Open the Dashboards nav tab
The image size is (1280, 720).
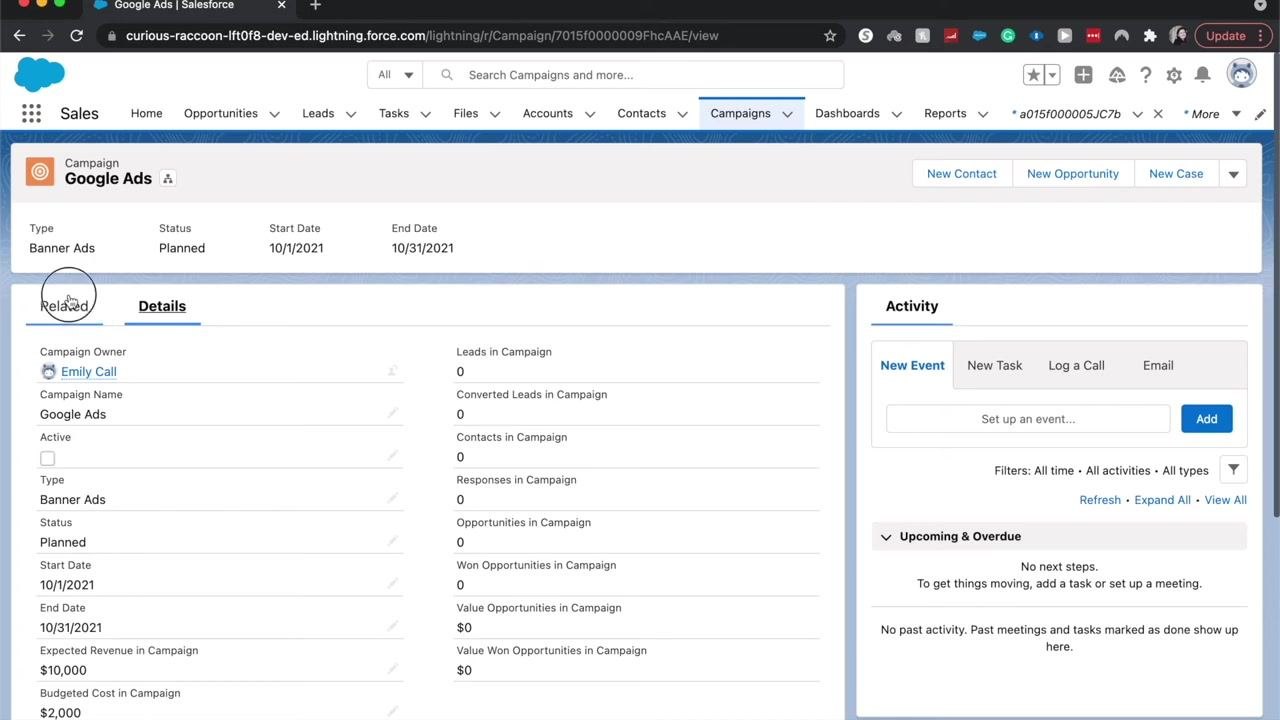tap(847, 113)
